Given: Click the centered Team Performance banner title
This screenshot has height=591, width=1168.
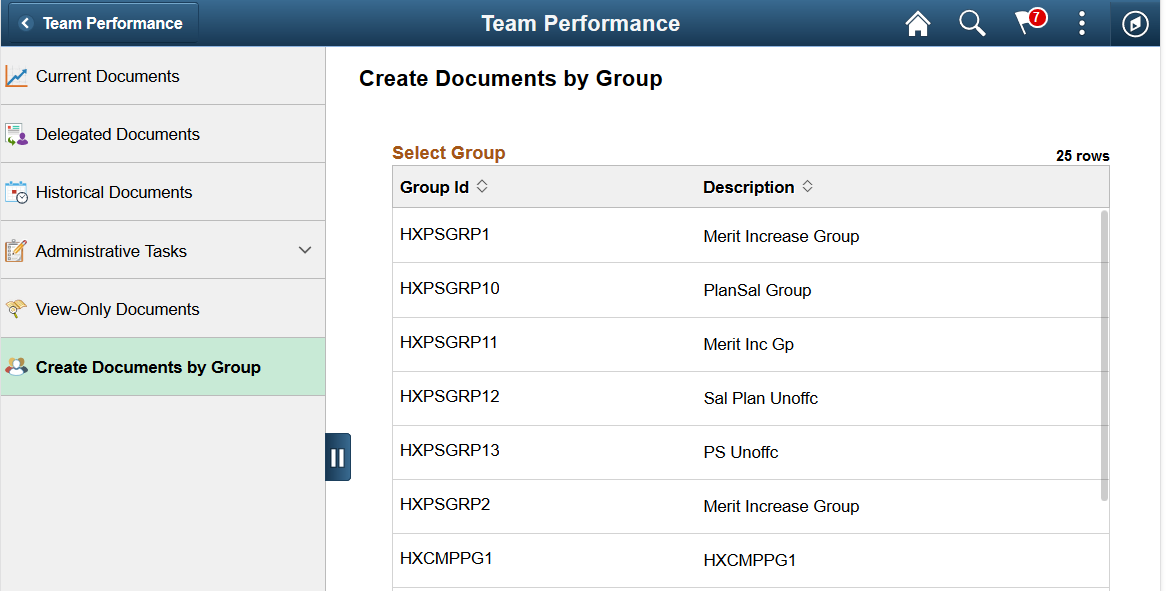Looking at the screenshot, I should (580, 23).
